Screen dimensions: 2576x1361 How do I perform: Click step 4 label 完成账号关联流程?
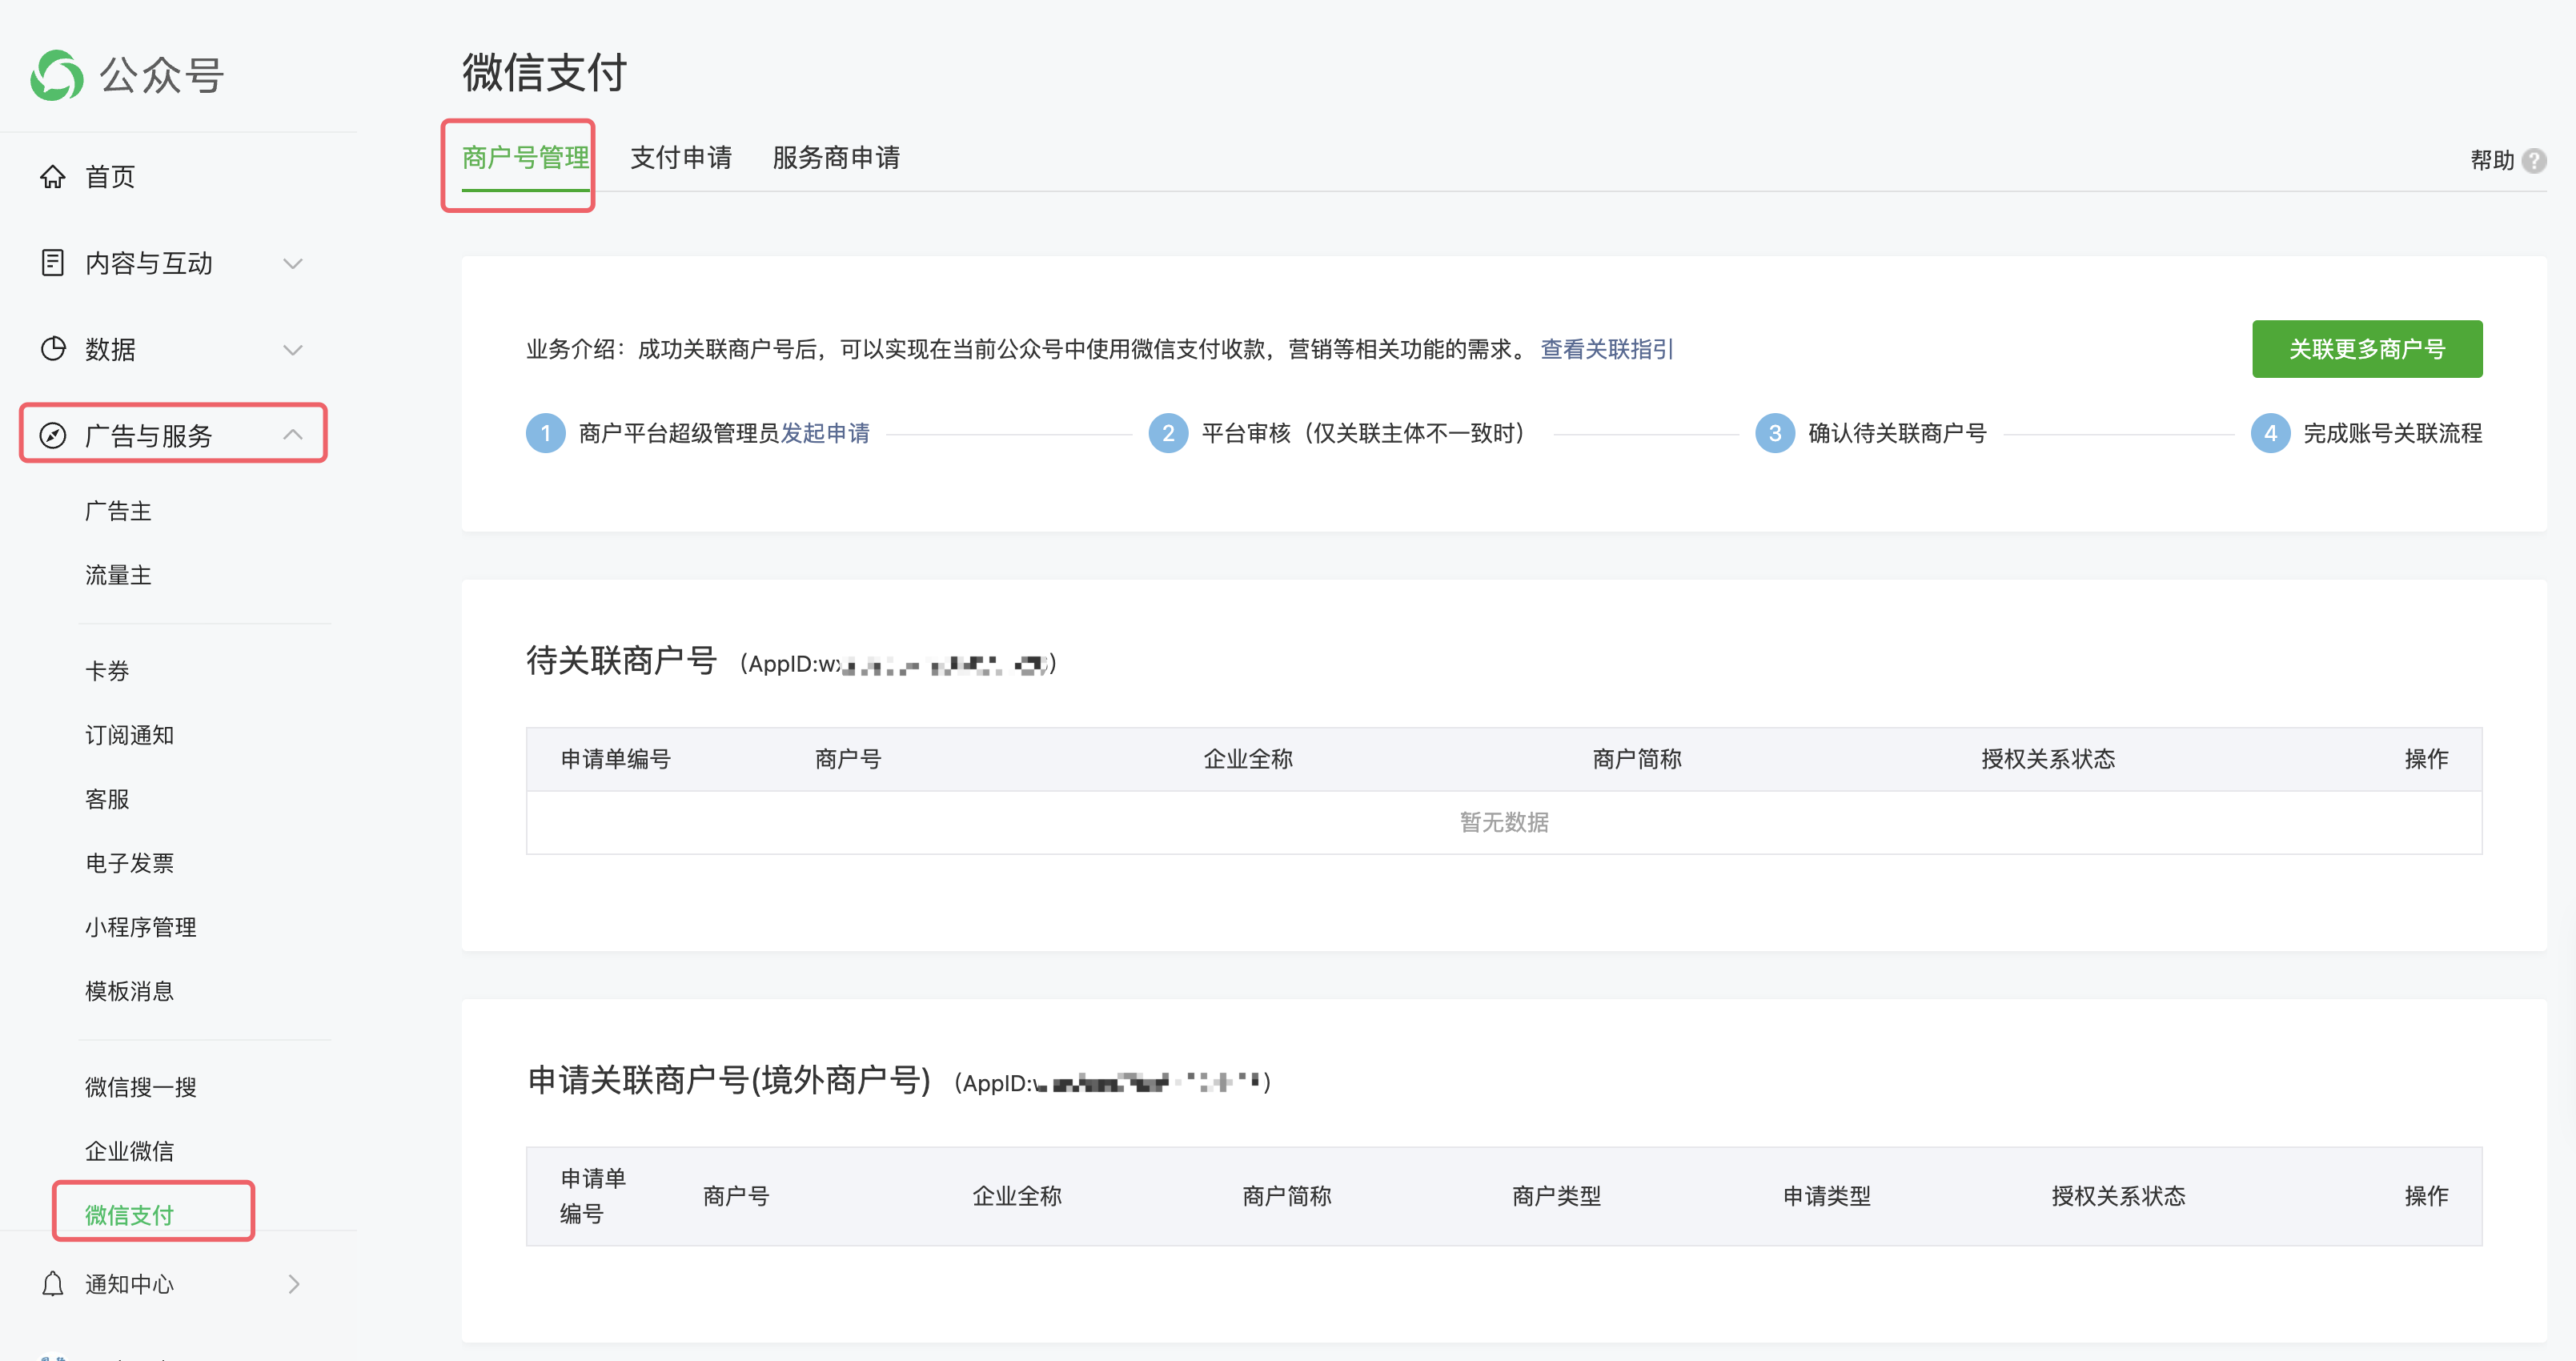2392,433
